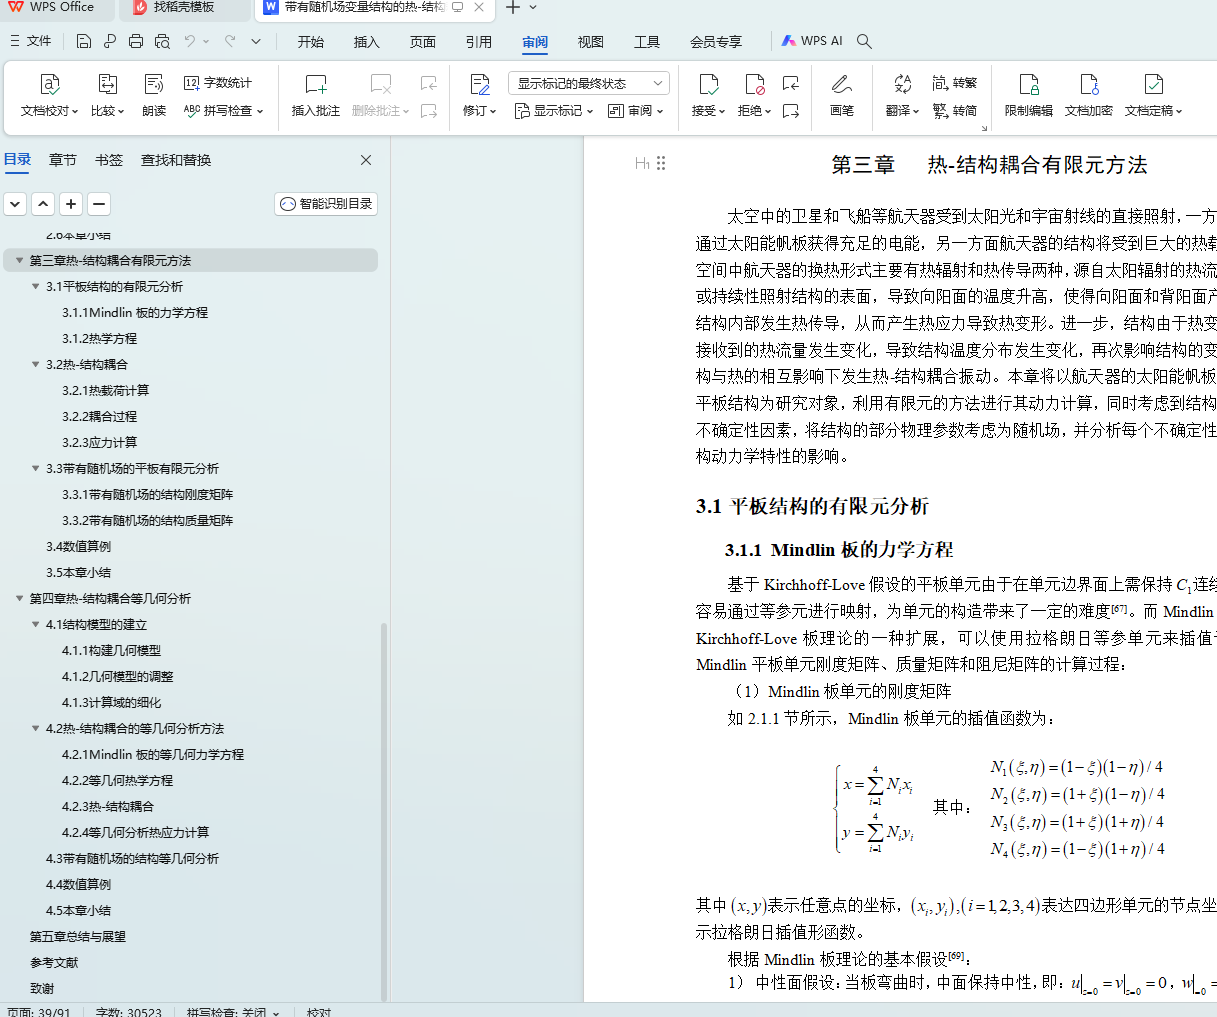This screenshot has width=1217, height=1017.
Task: Click the 翻译 translate icon
Action: click(902, 84)
